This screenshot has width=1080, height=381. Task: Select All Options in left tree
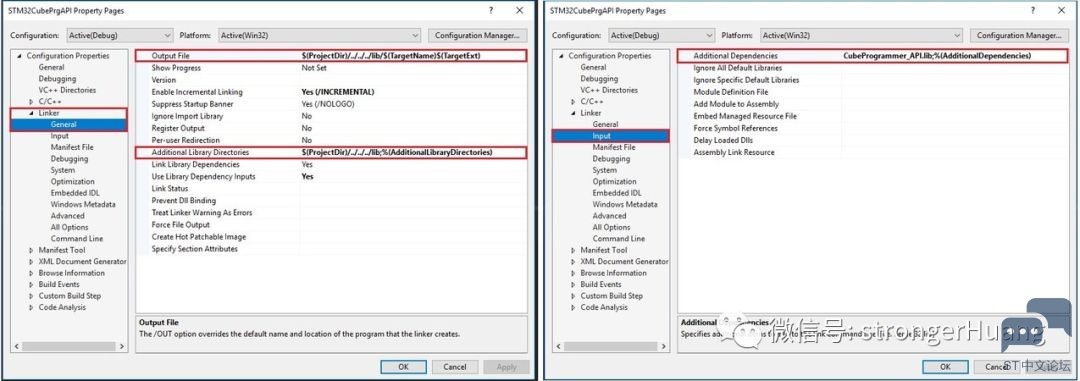click(x=70, y=227)
